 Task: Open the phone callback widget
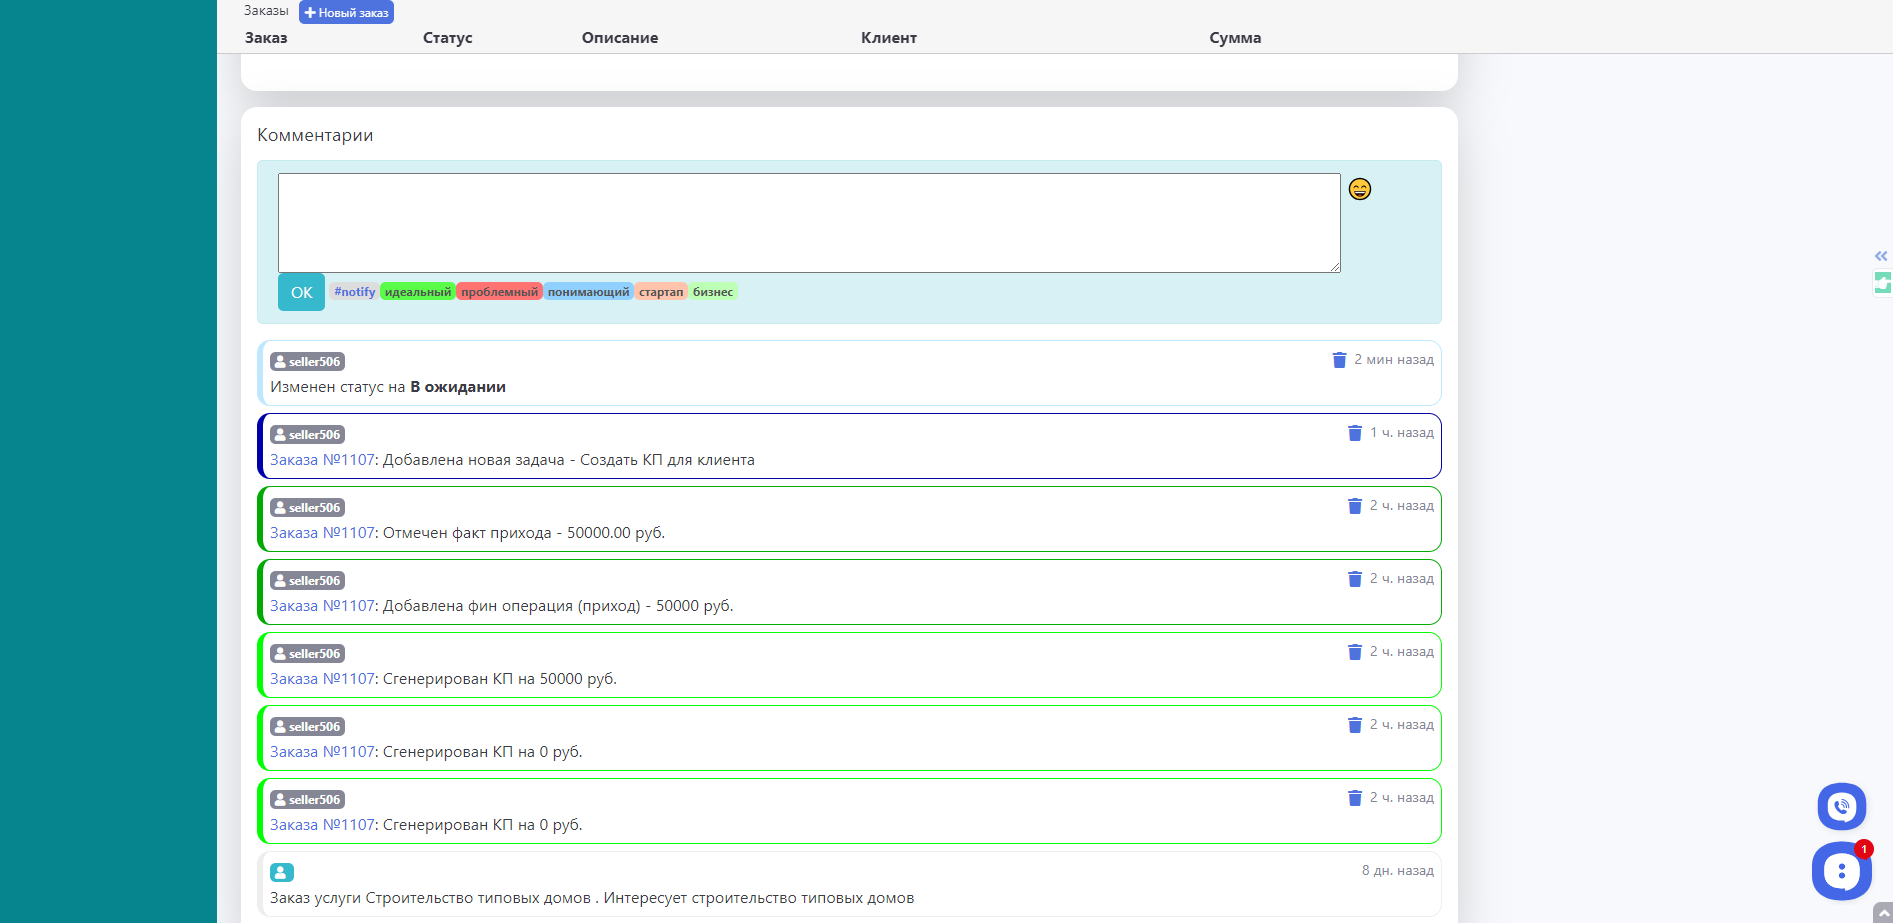1841,806
